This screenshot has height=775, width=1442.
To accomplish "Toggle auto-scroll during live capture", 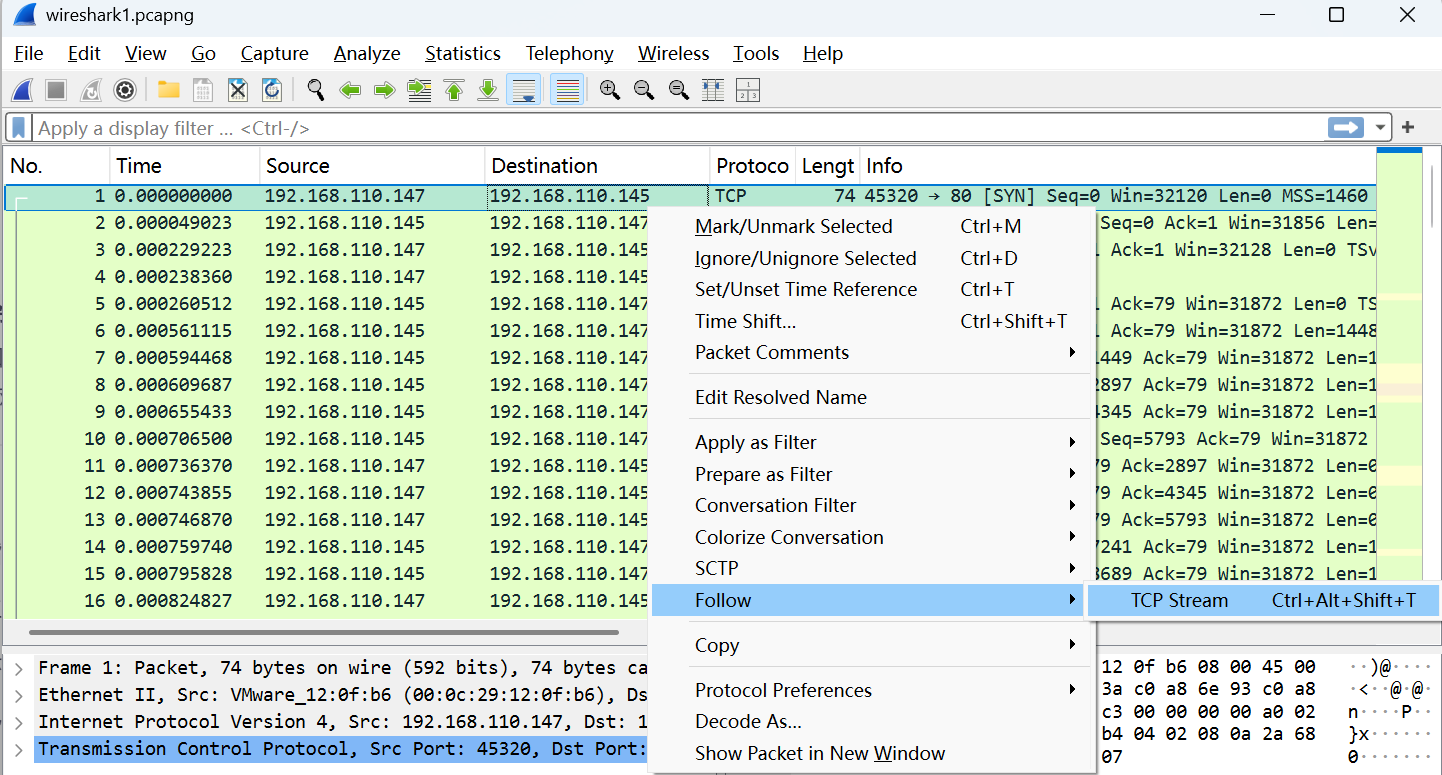I will coord(523,91).
